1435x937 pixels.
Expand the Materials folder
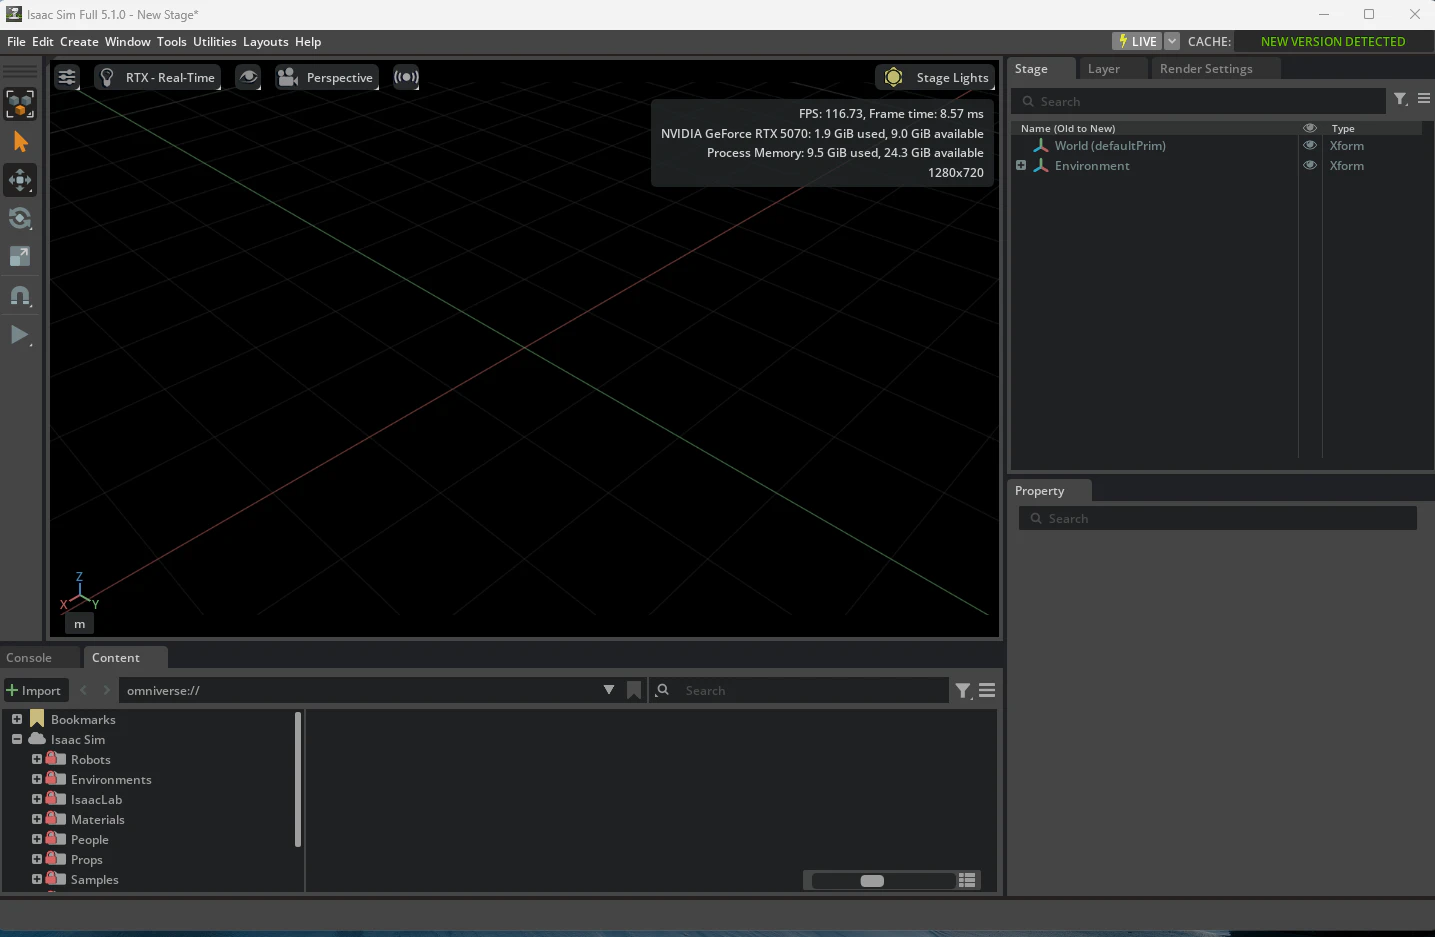[37, 819]
